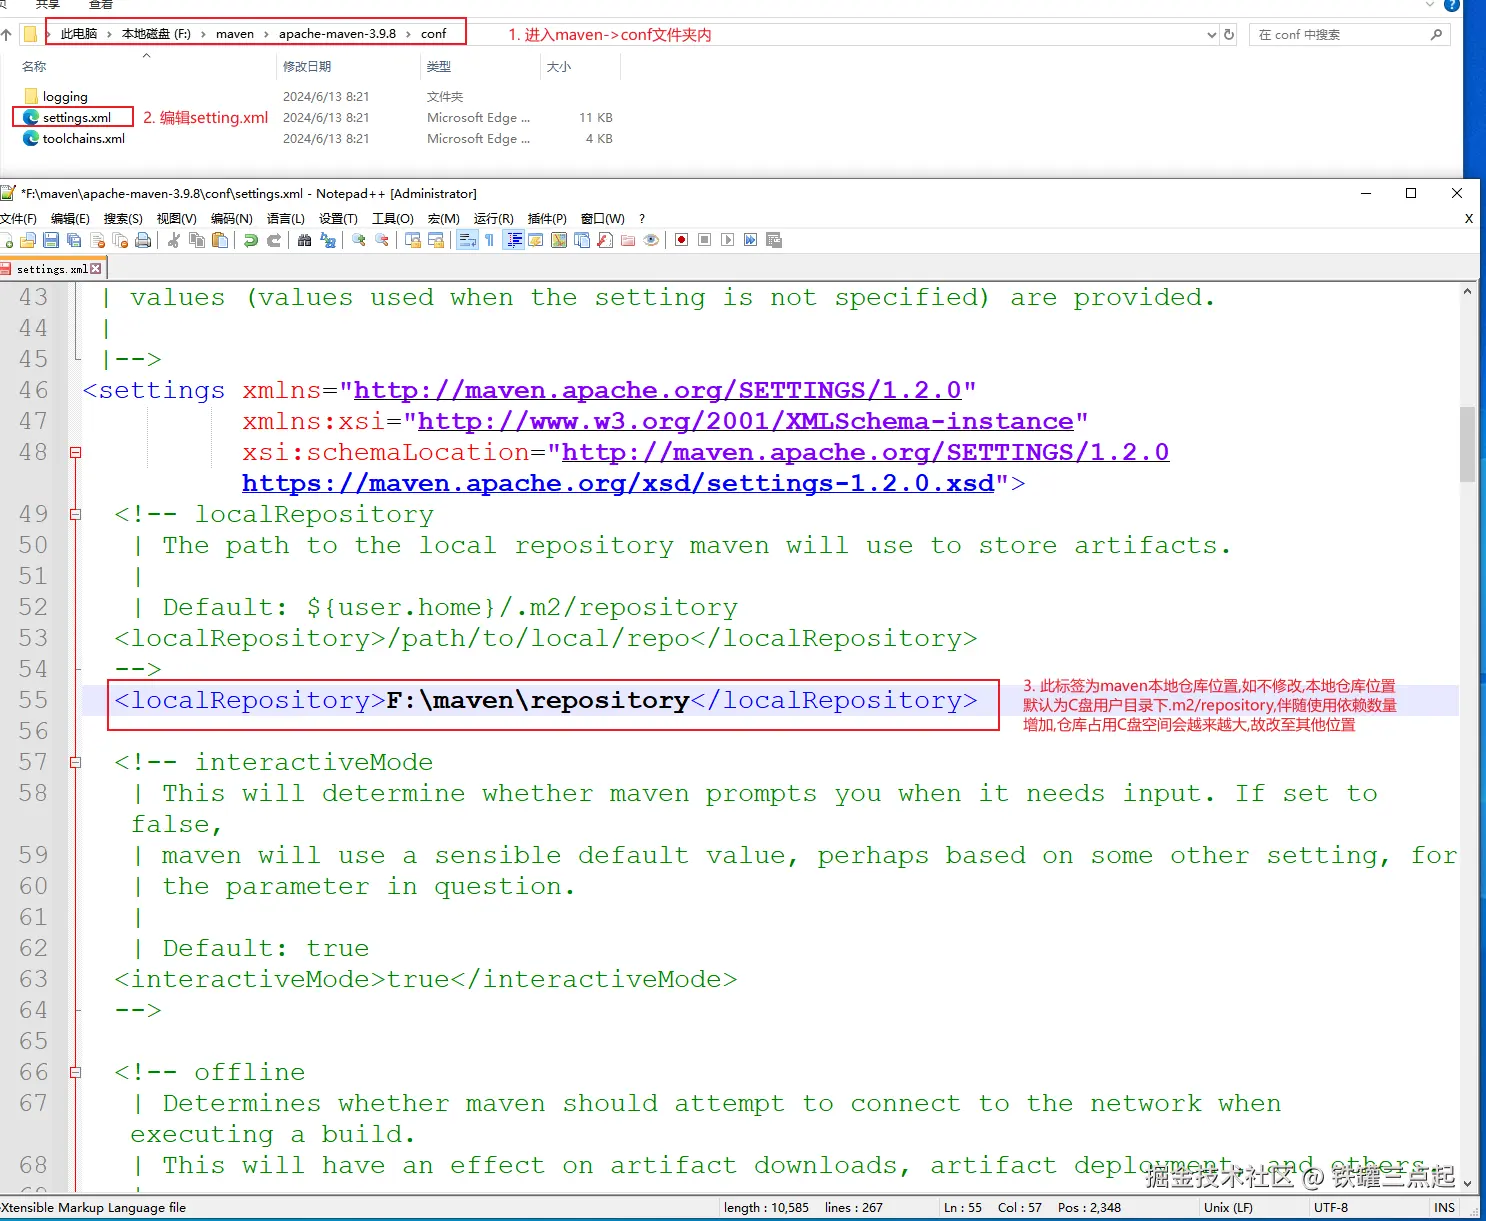
Task: Toggle synchronize horizontal scrolling button
Action: (x=435, y=240)
